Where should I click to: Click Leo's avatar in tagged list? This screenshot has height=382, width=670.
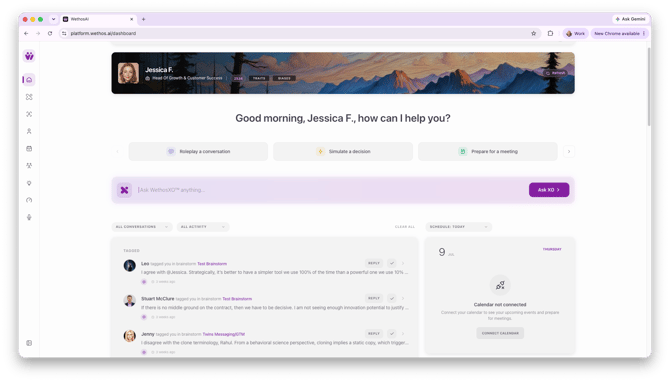[x=129, y=265]
